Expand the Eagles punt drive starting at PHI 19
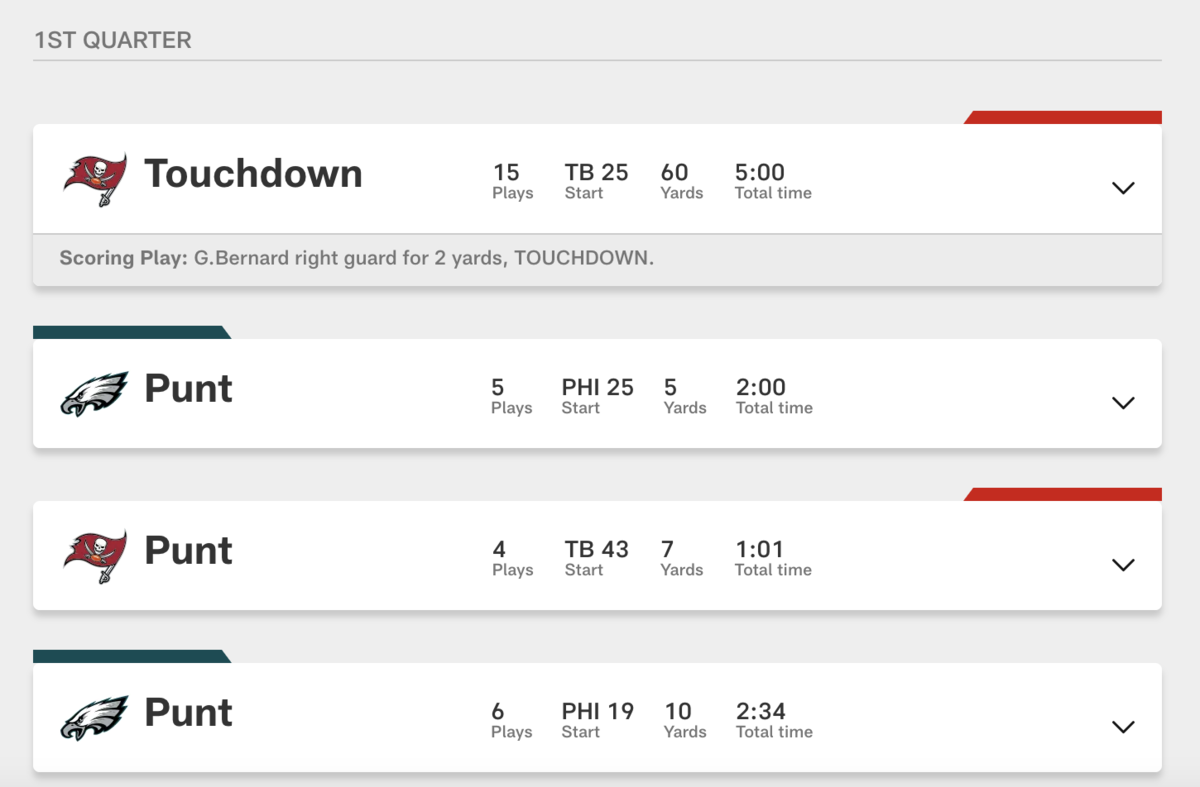This screenshot has height=787, width=1200. pos(1123,727)
